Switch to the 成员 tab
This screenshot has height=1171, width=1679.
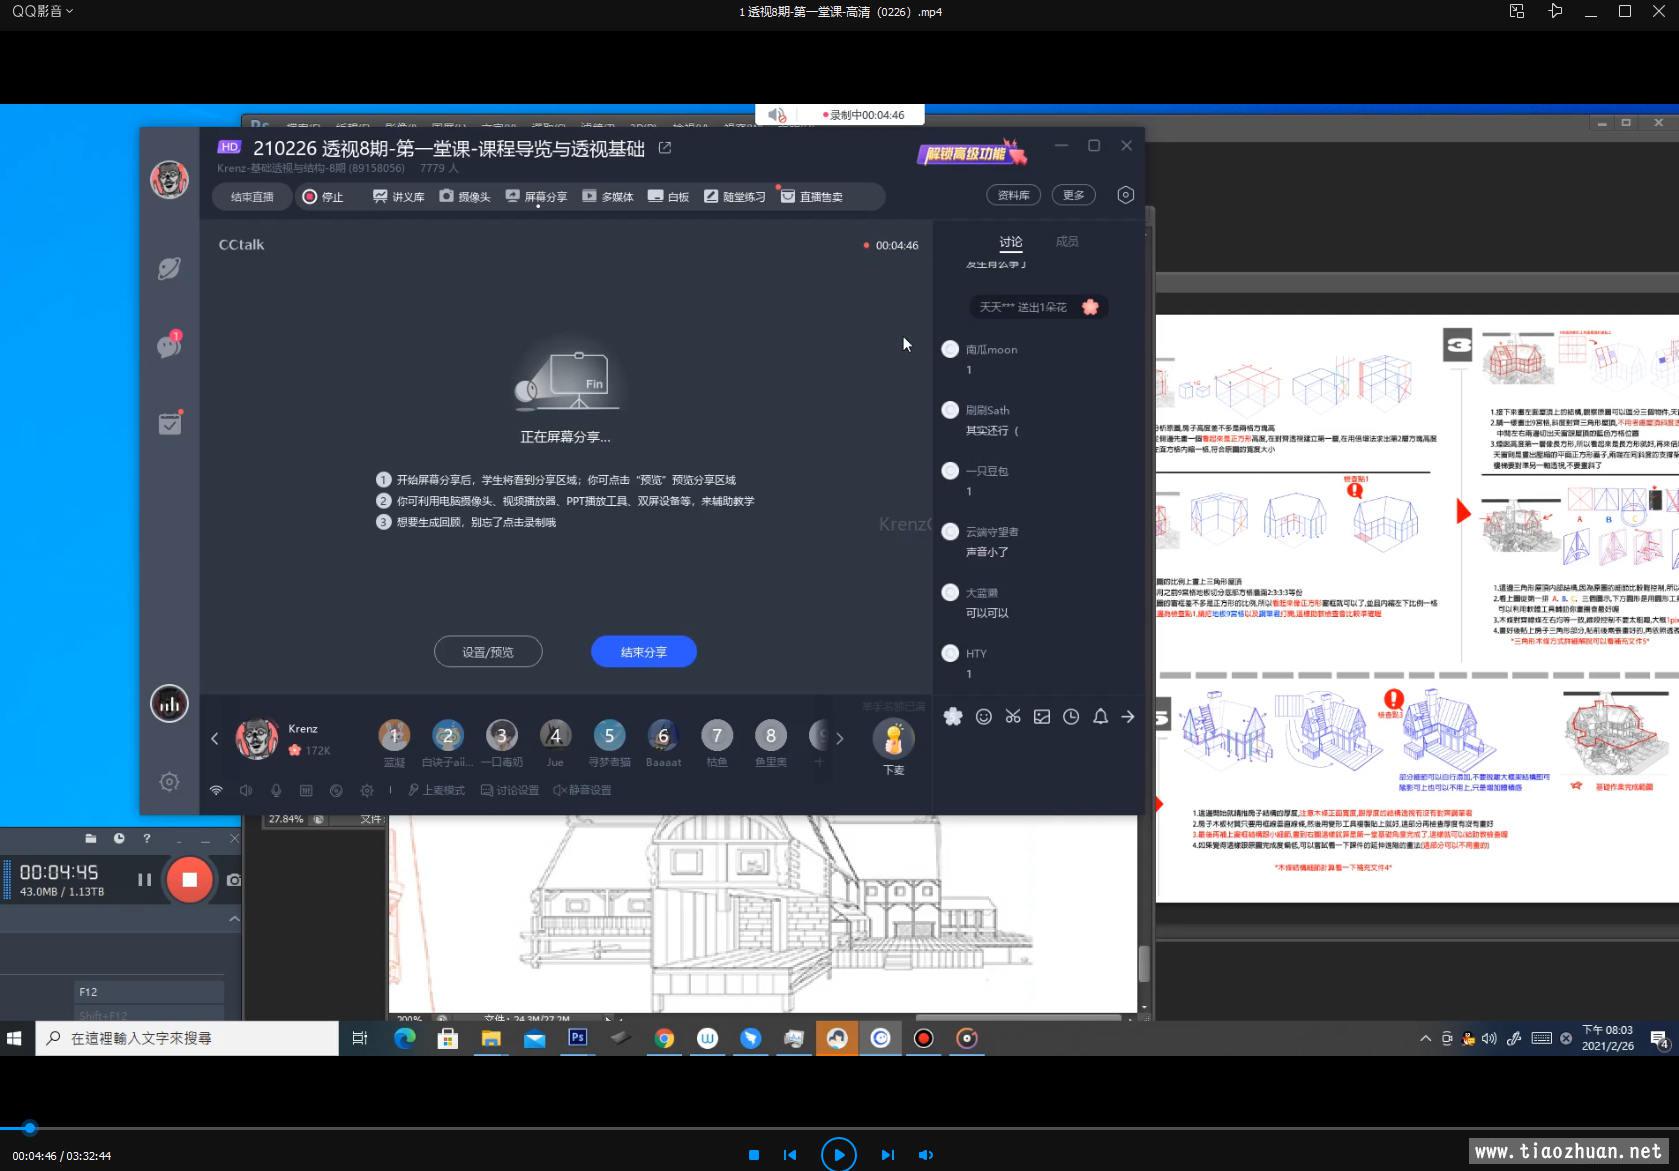[x=1067, y=242]
